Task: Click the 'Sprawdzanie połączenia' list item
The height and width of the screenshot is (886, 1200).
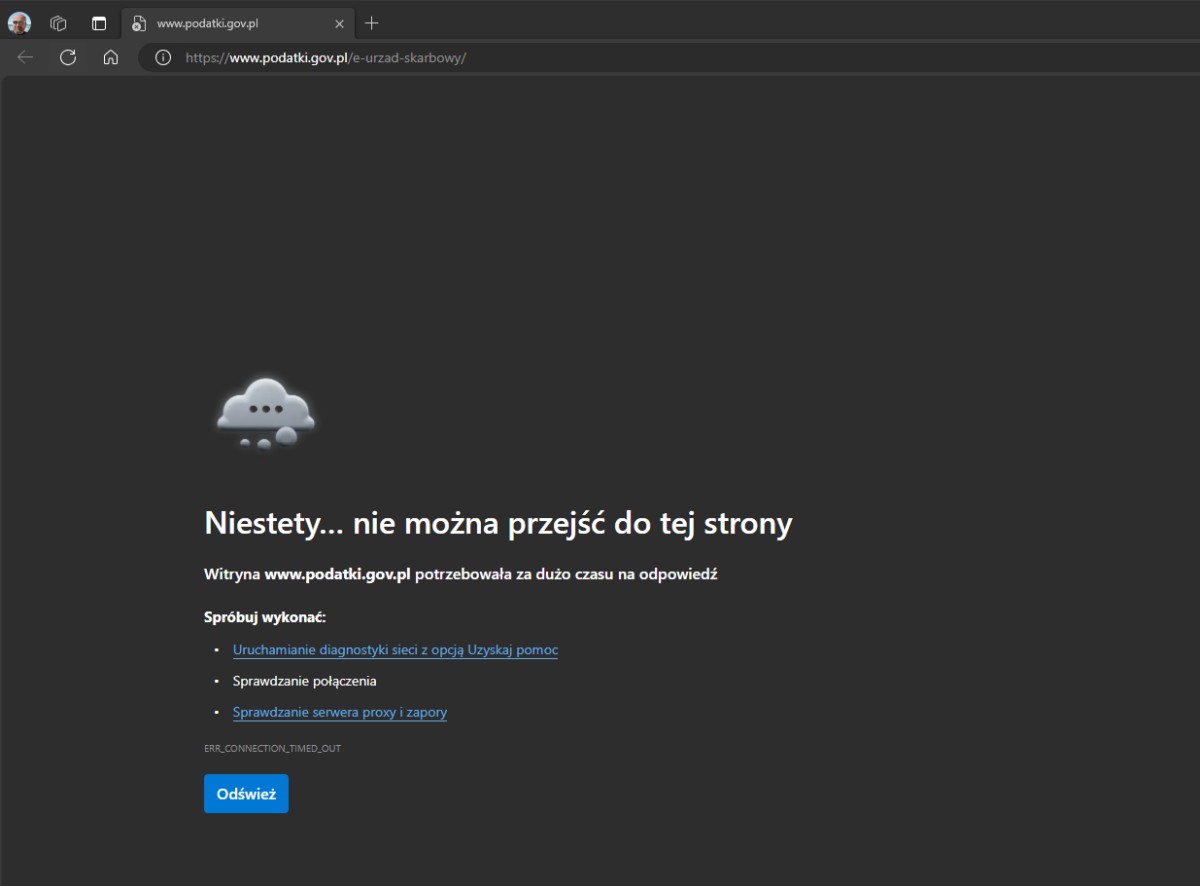Action: click(x=303, y=680)
